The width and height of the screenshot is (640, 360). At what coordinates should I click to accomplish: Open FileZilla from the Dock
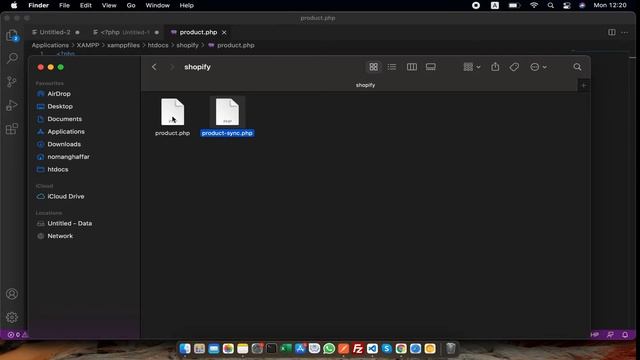[x=358, y=349]
